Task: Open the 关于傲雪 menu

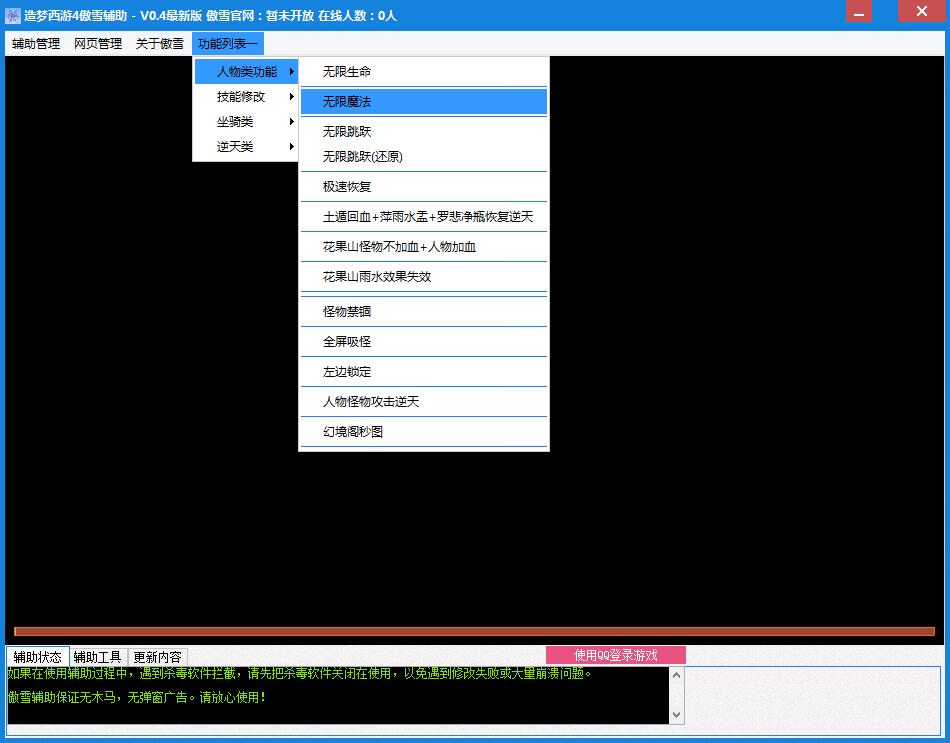Action: point(160,44)
